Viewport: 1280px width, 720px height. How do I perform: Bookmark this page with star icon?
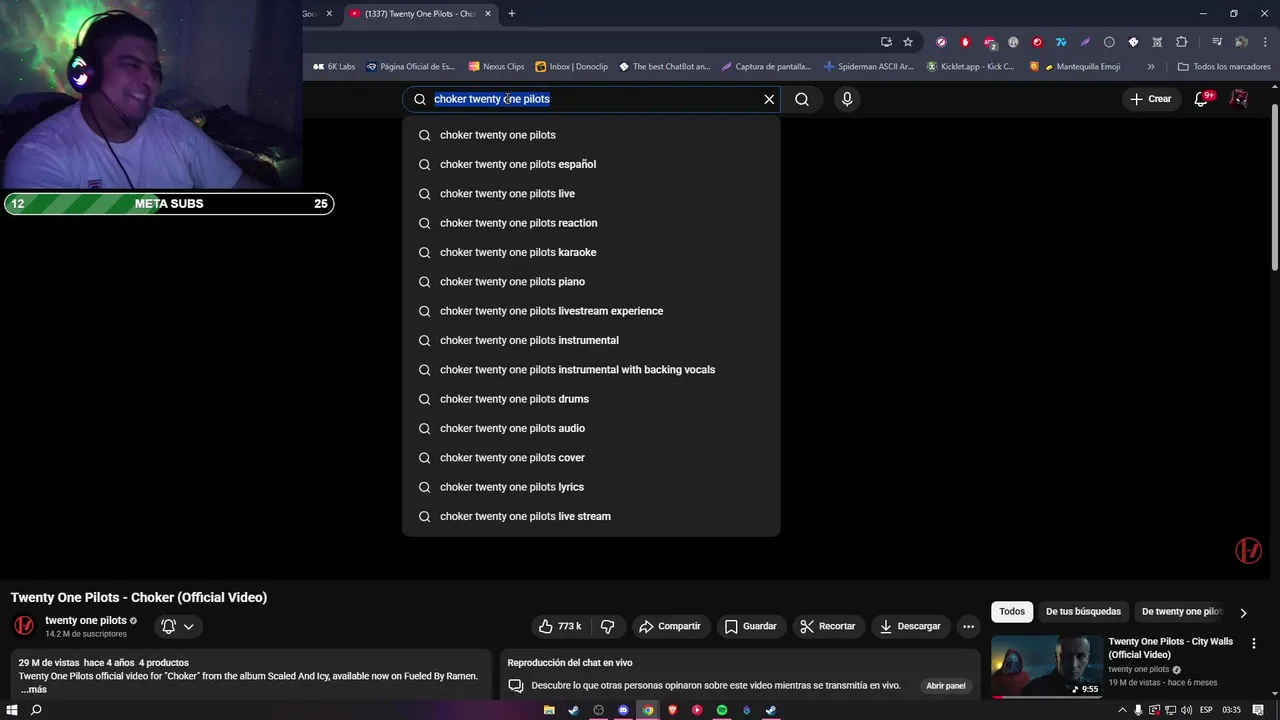tap(908, 42)
